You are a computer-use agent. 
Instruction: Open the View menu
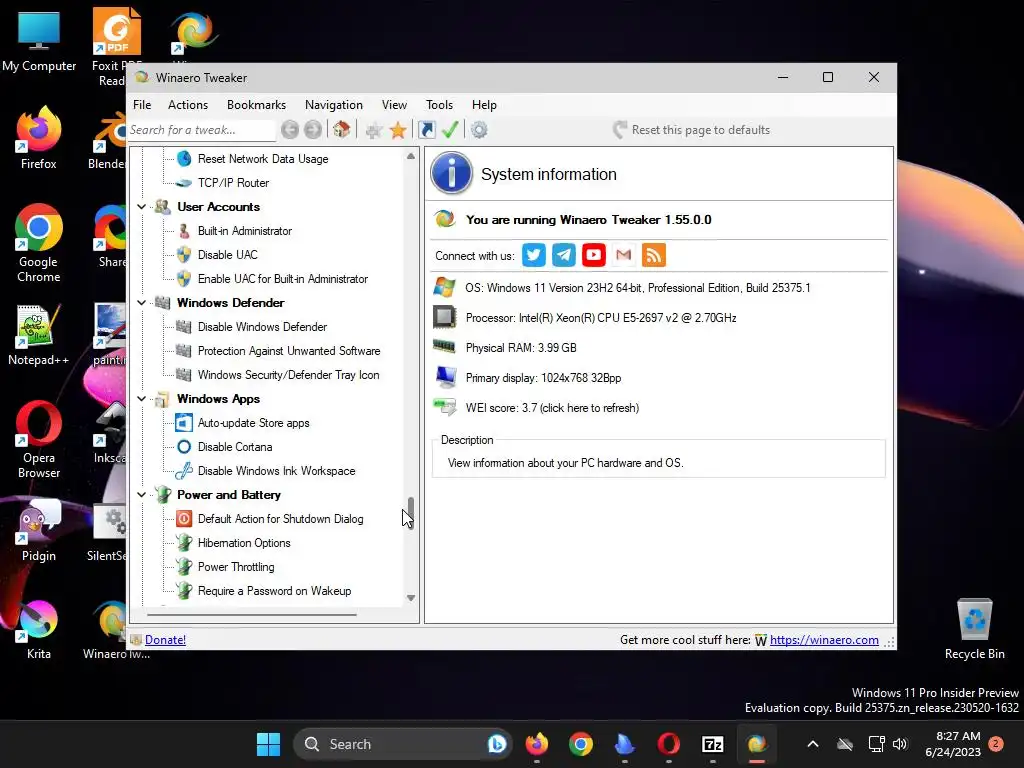point(394,104)
